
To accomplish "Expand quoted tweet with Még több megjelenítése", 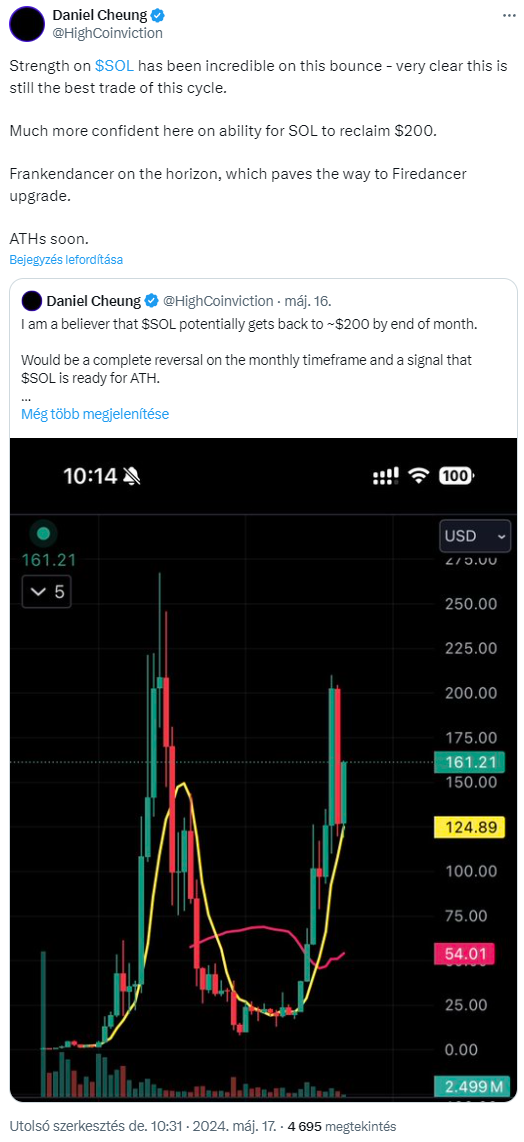I will pos(95,414).
